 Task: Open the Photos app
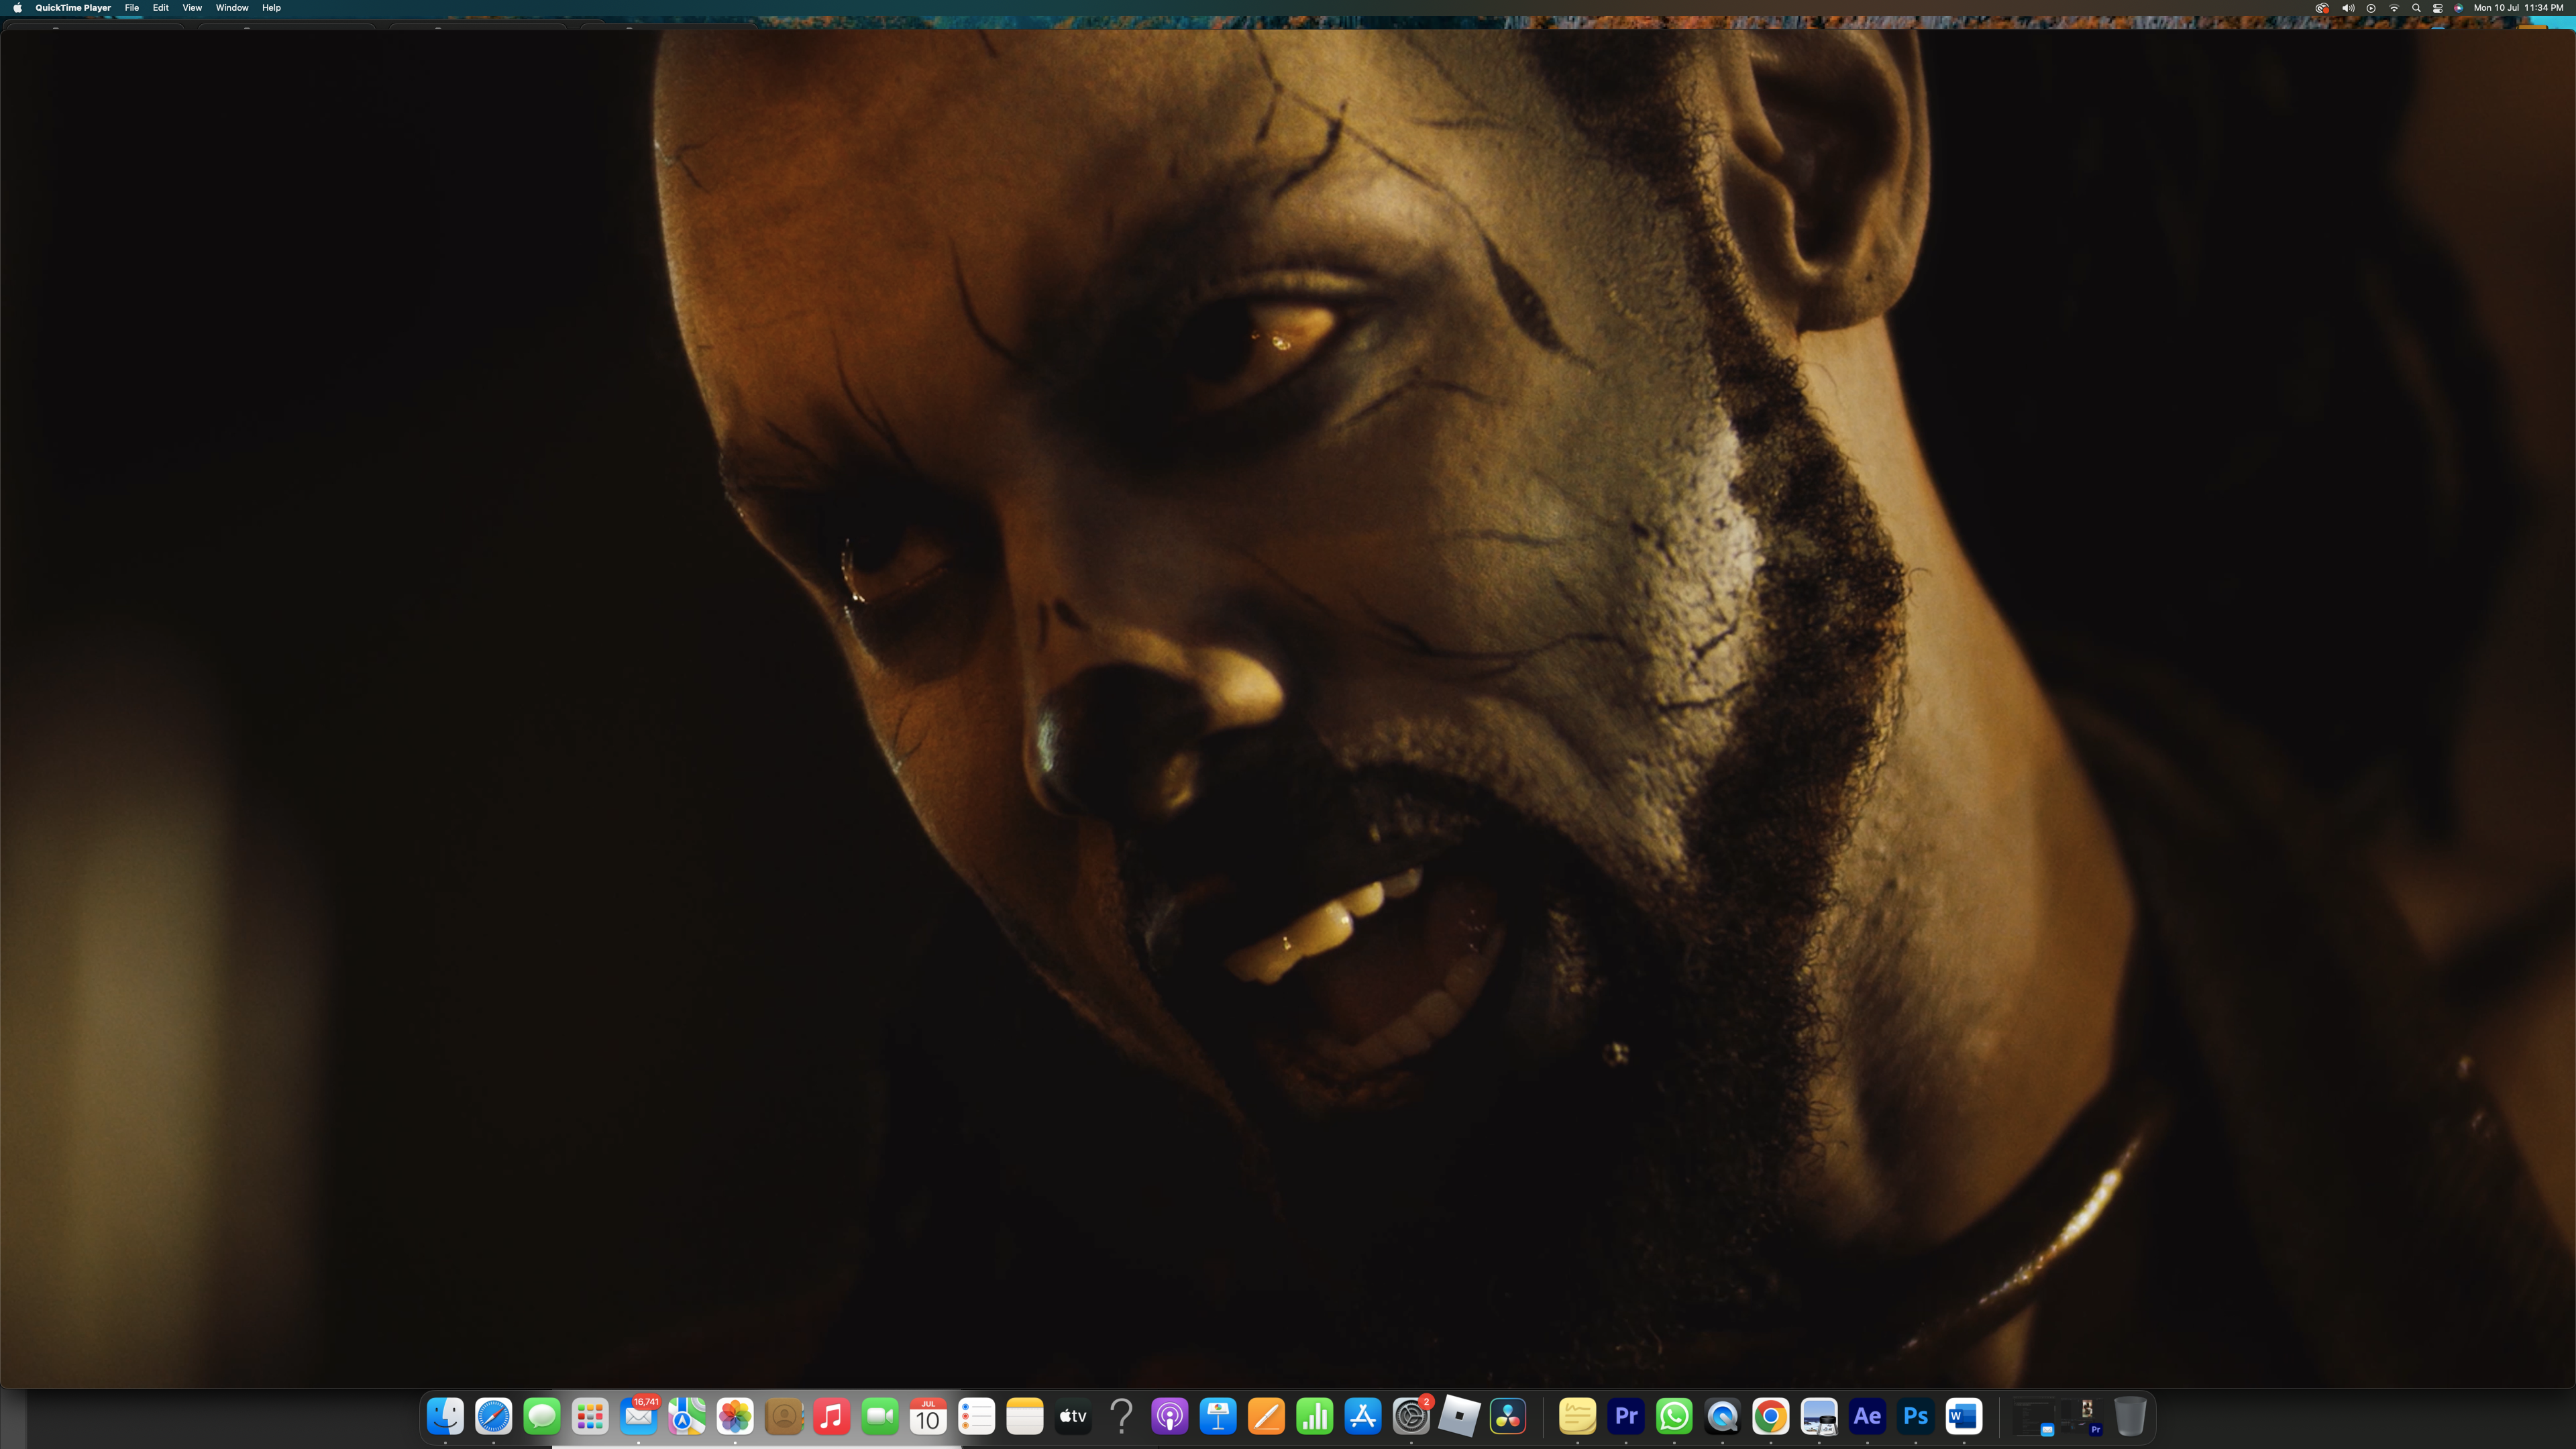pos(735,1416)
